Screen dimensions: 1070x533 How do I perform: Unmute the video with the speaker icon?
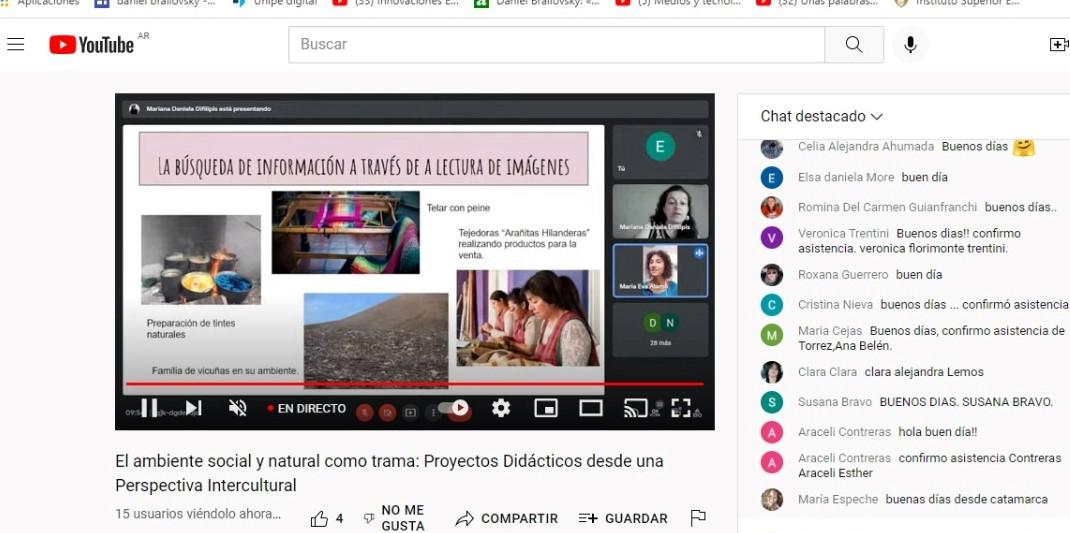[238, 408]
